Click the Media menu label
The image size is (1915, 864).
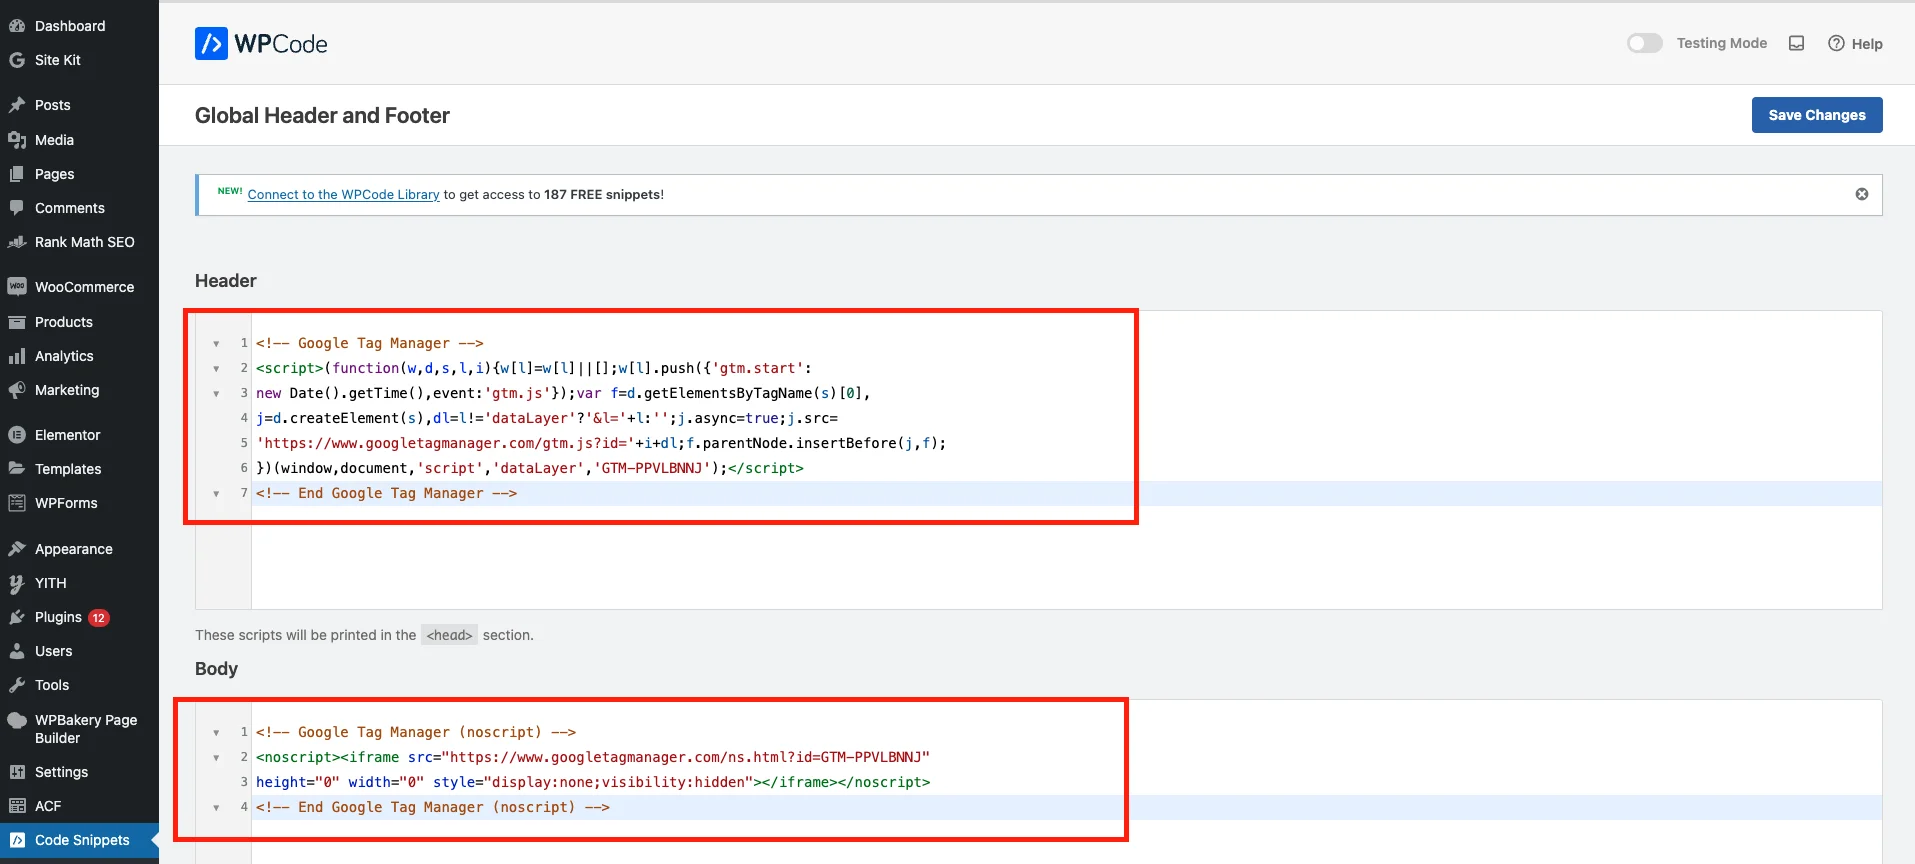(54, 140)
